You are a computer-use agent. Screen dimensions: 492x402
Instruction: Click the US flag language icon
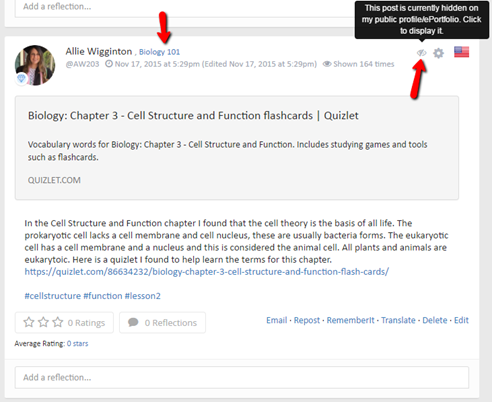point(461,52)
